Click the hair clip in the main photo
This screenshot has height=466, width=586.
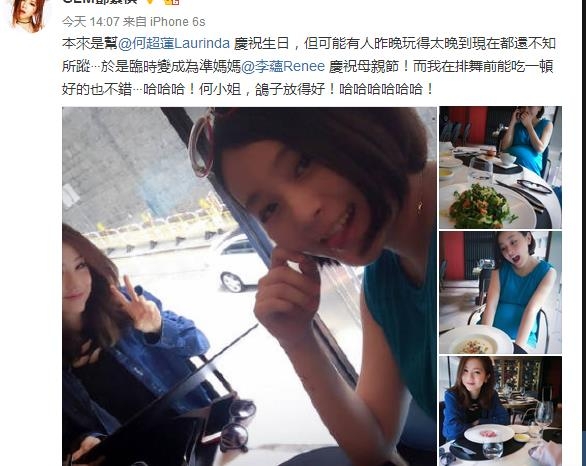(x=202, y=142)
